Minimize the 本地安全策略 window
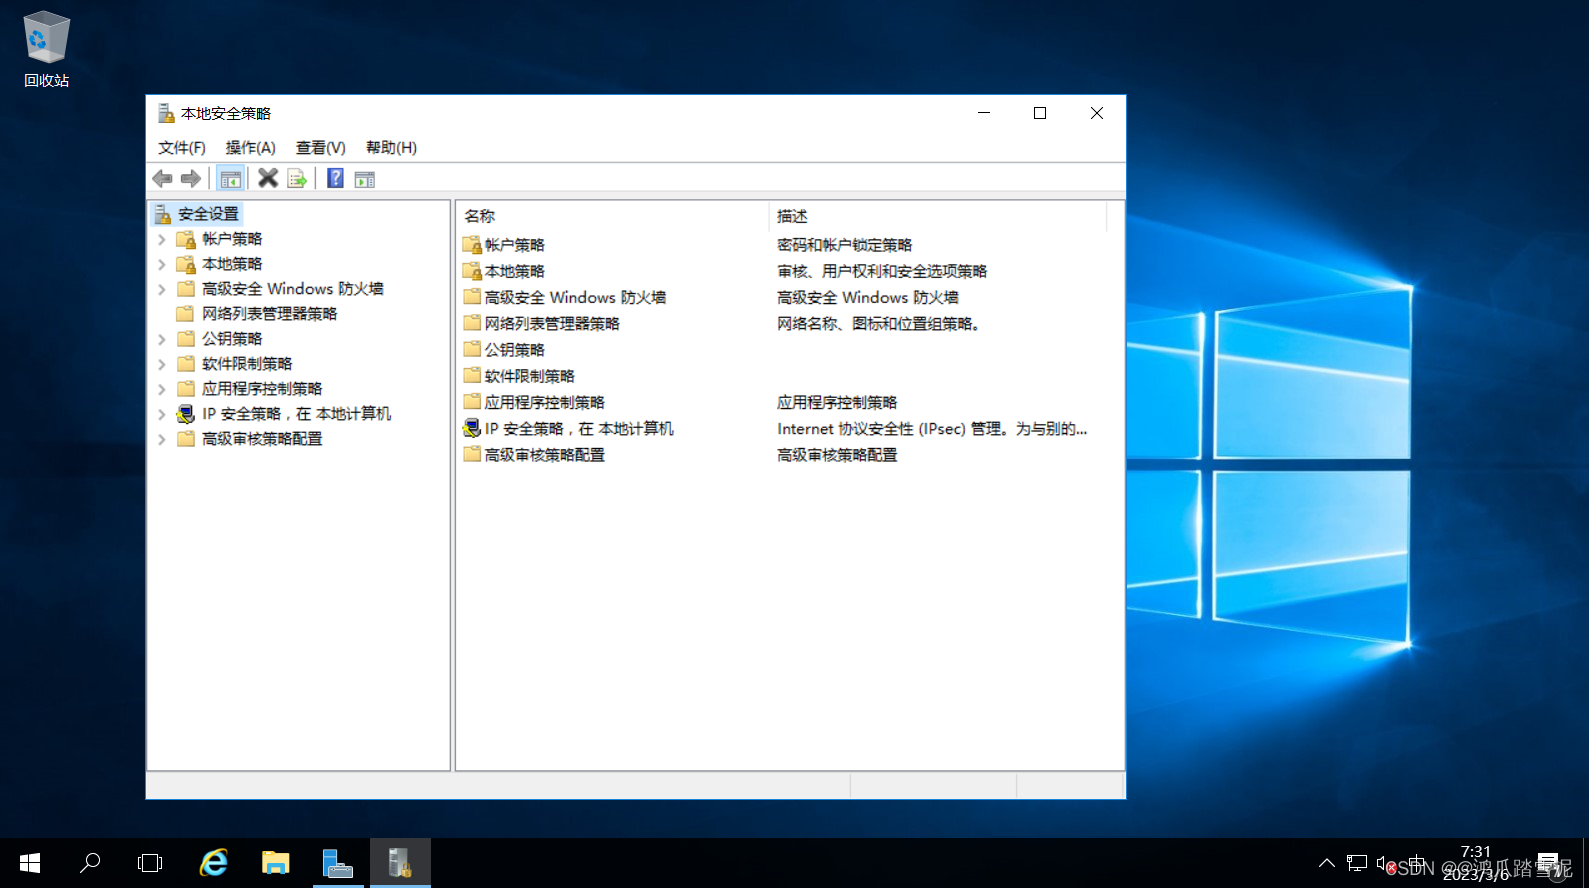 point(984,113)
